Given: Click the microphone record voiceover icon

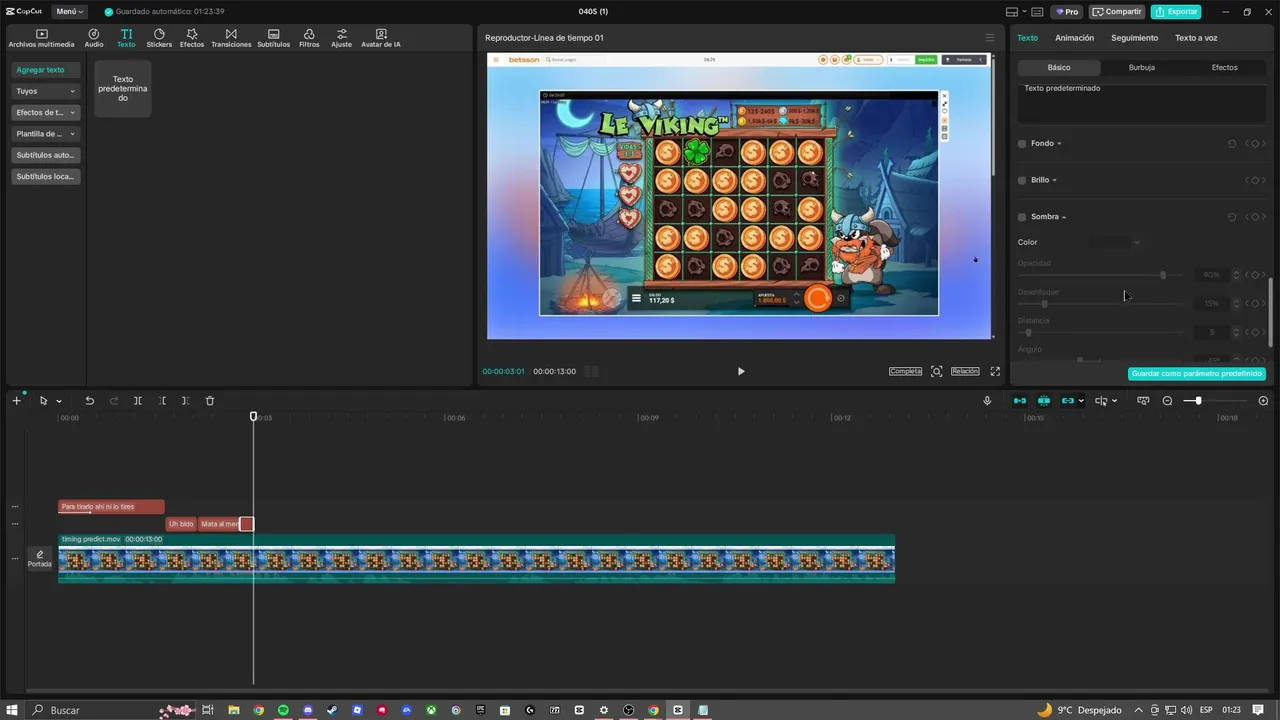Looking at the screenshot, I should (x=987, y=401).
